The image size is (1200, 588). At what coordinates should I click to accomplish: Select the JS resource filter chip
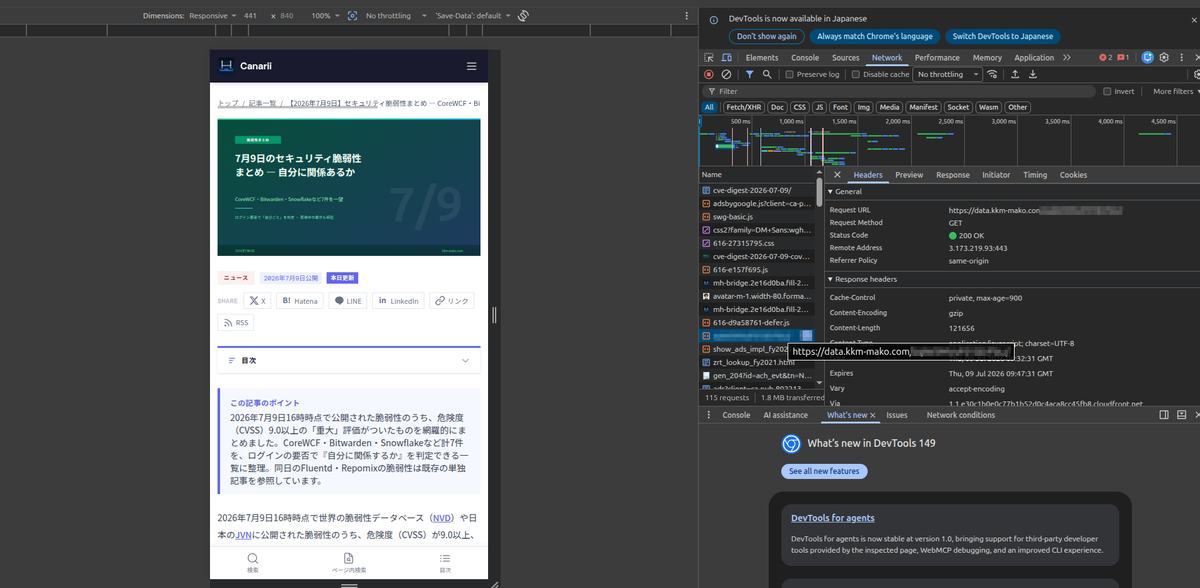click(x=819, y=107)
